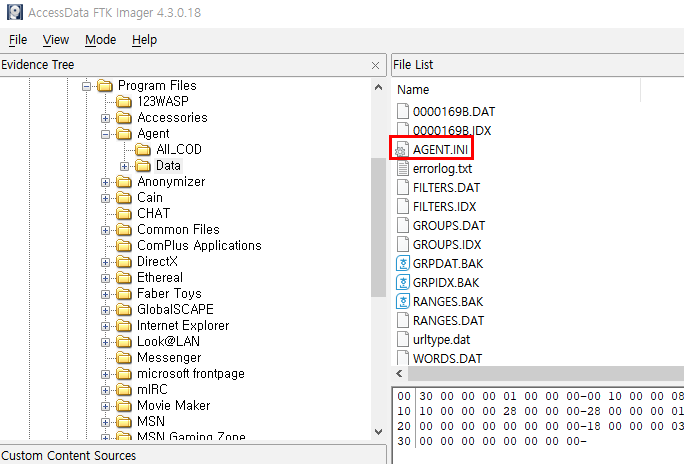Click the Messenger folder icon
The height and width of the screenshot is (464, 684).
[124, 358]
